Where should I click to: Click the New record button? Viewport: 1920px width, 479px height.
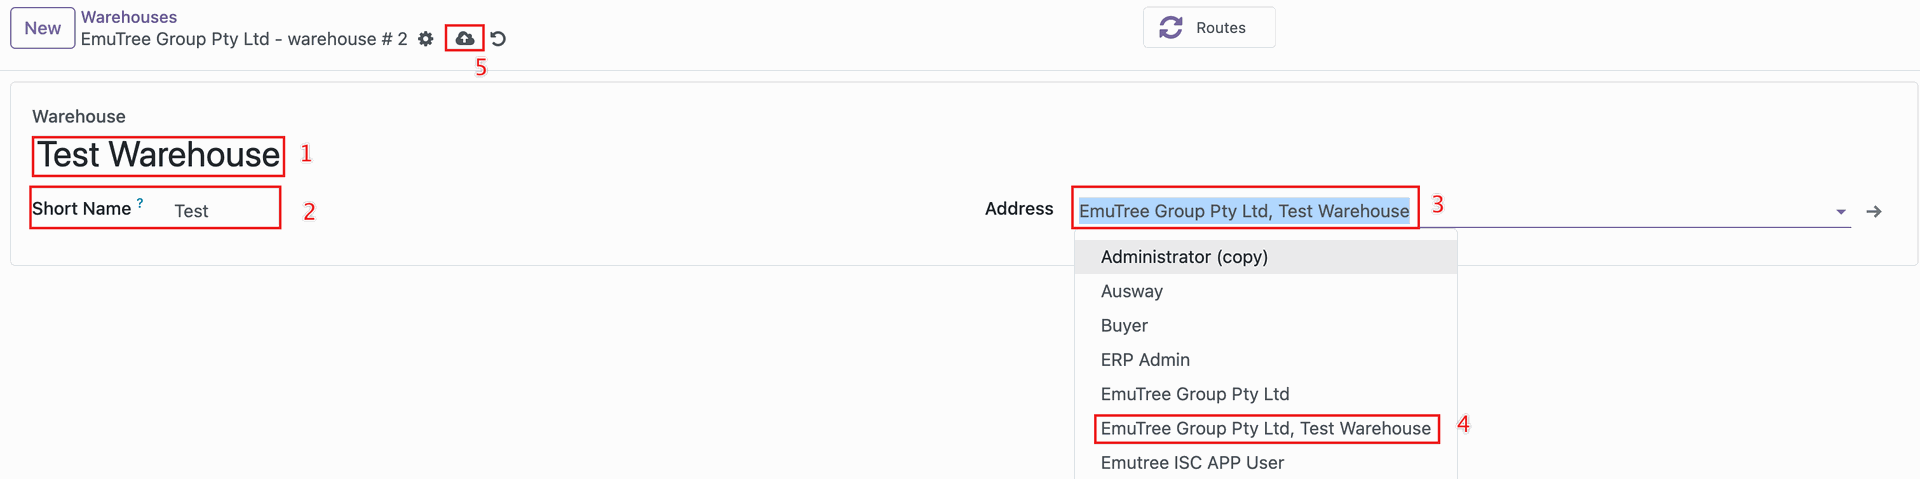coord(42,28)
